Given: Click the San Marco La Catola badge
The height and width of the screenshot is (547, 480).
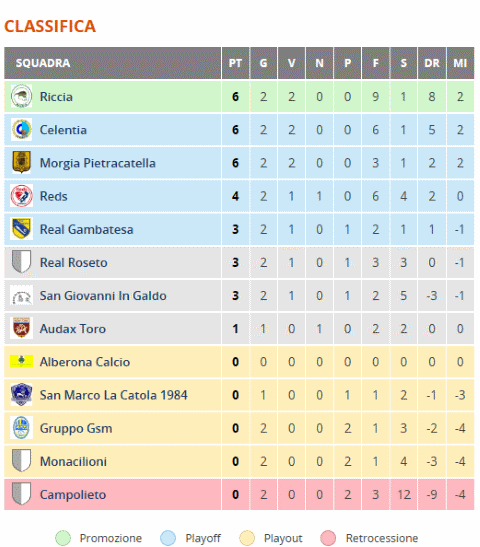Looking at the screenshot, I should click(21, 394).
